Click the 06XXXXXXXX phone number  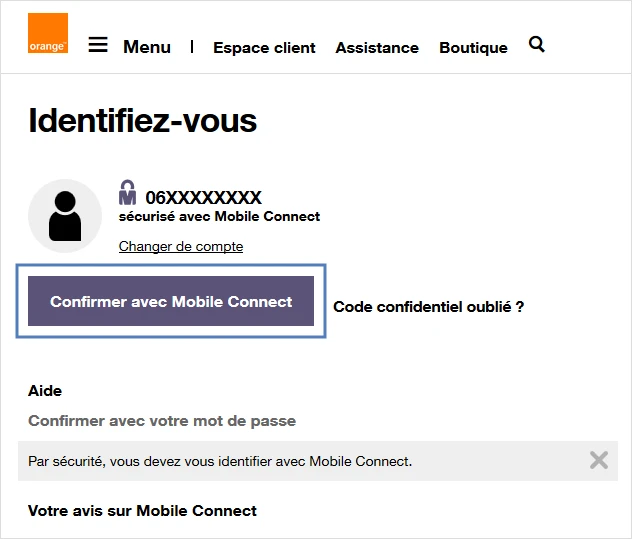203,198
